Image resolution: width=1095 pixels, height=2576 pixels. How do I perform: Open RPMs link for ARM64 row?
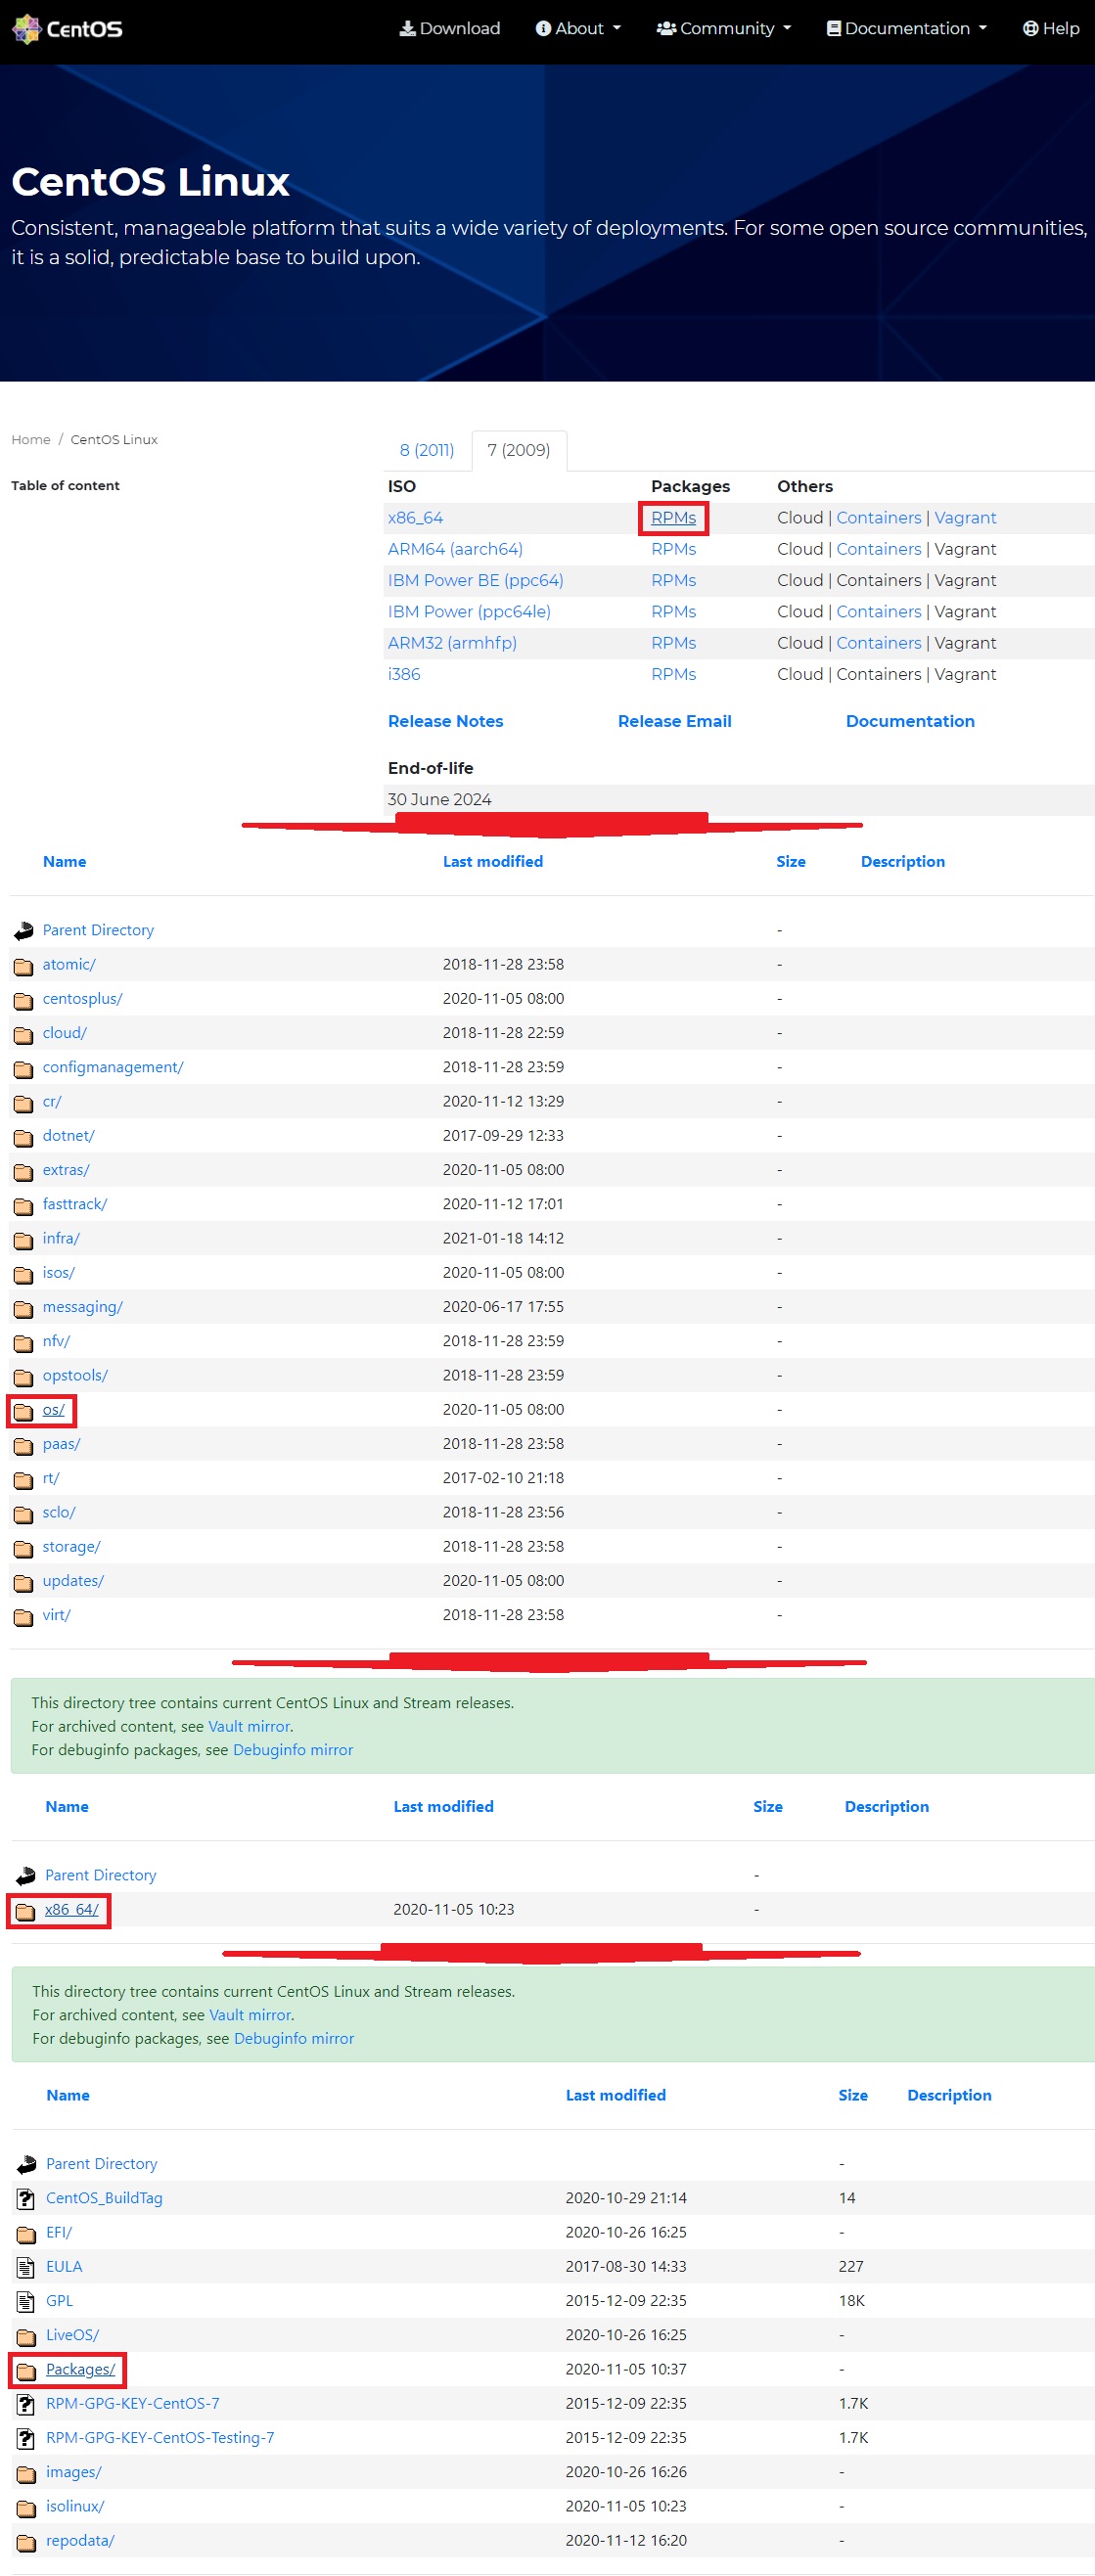tap(674, 549)
